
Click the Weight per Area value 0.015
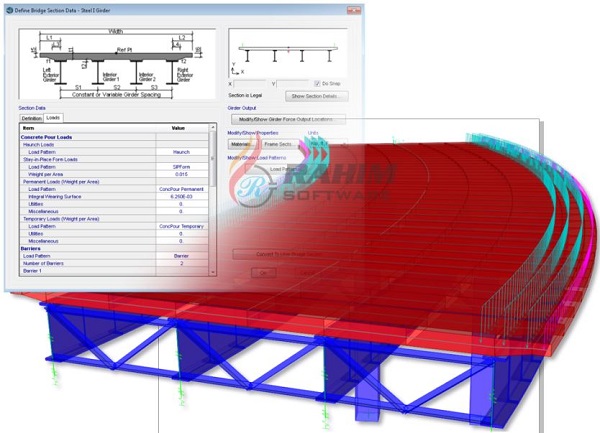181,174
